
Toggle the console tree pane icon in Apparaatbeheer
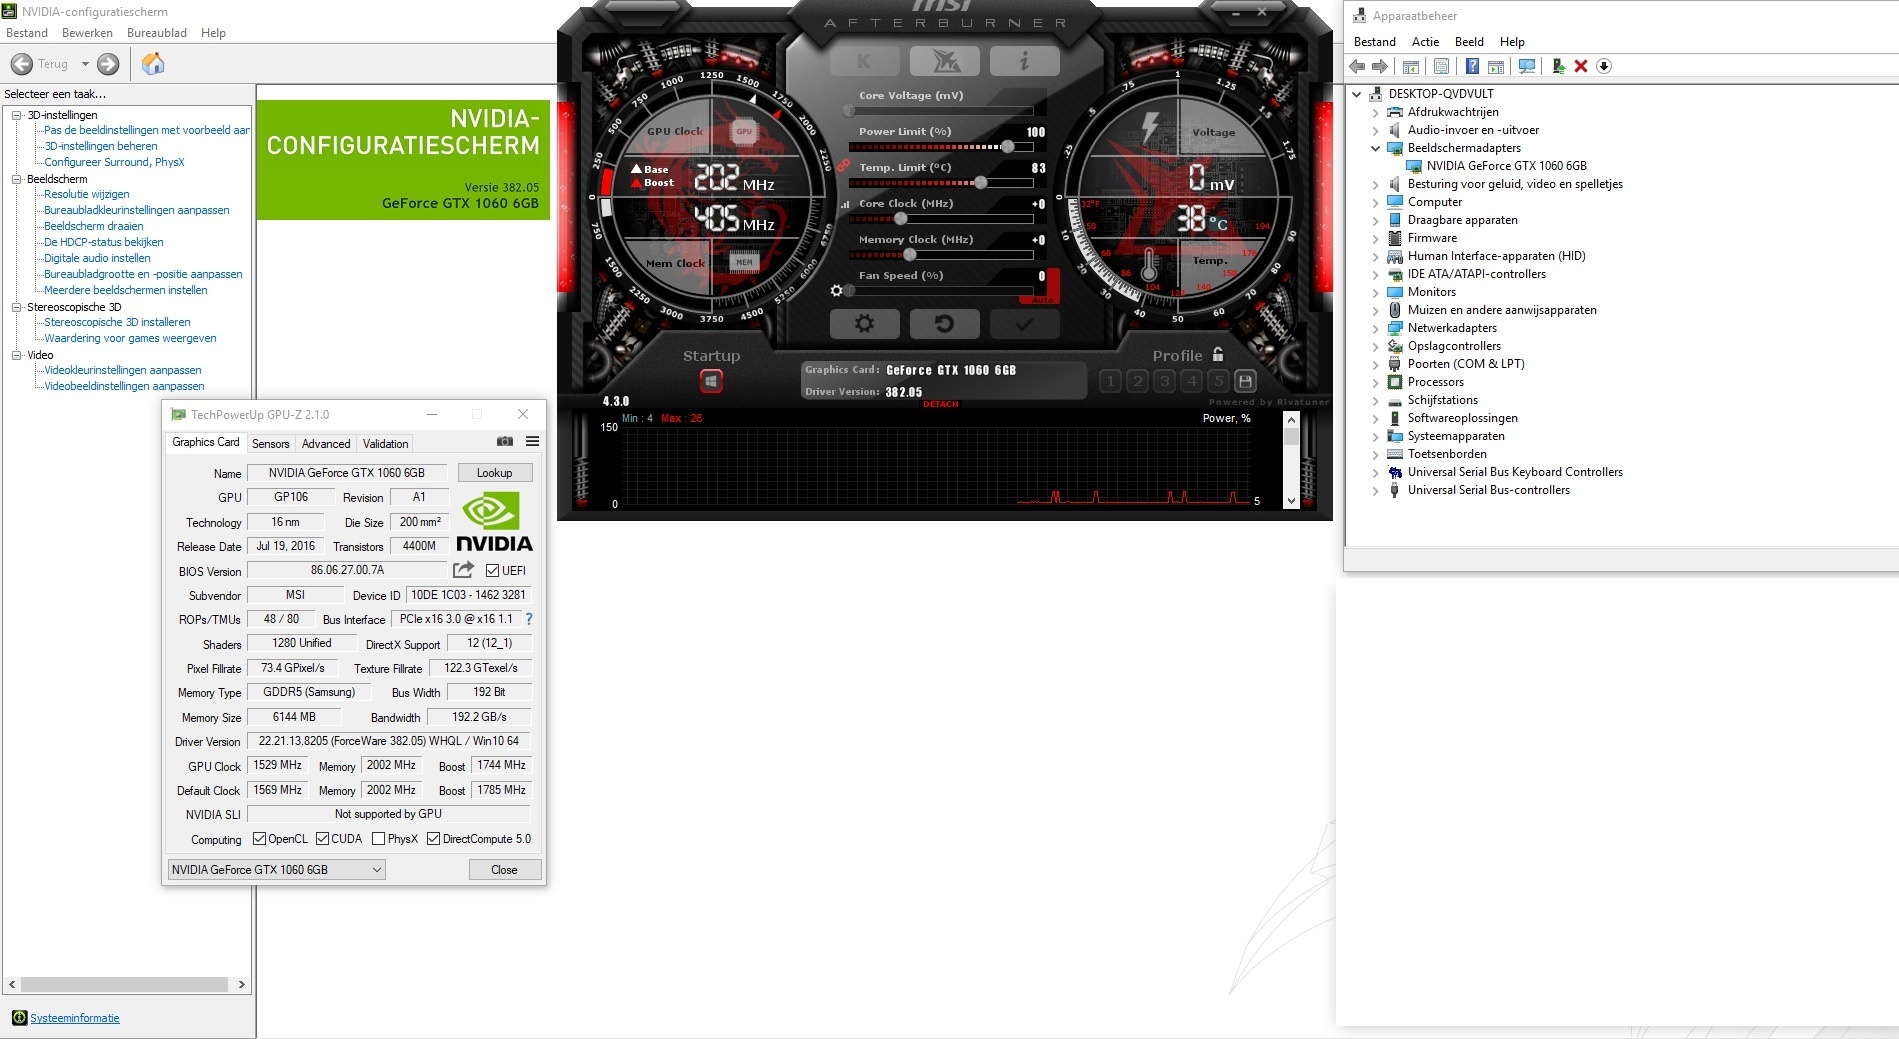[x=1411, y=67]
